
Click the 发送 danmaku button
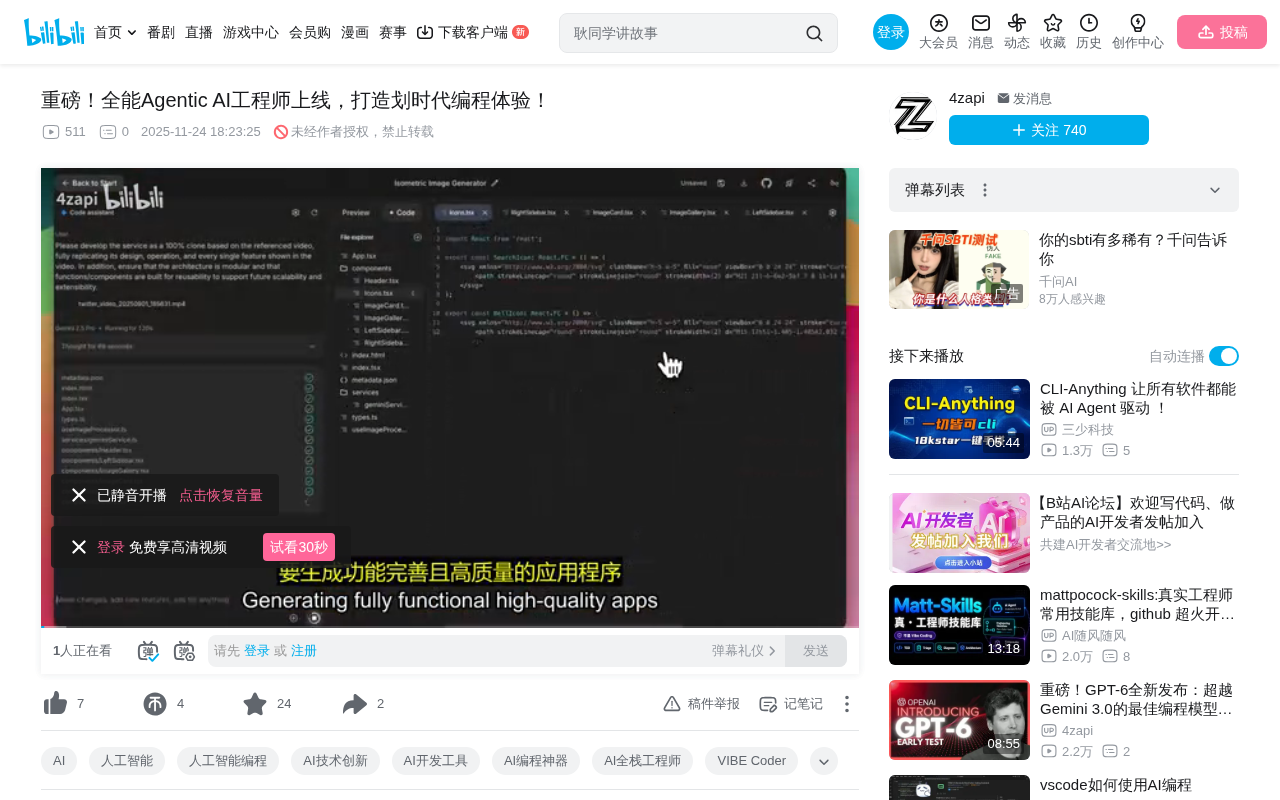[x=816, y=651]
